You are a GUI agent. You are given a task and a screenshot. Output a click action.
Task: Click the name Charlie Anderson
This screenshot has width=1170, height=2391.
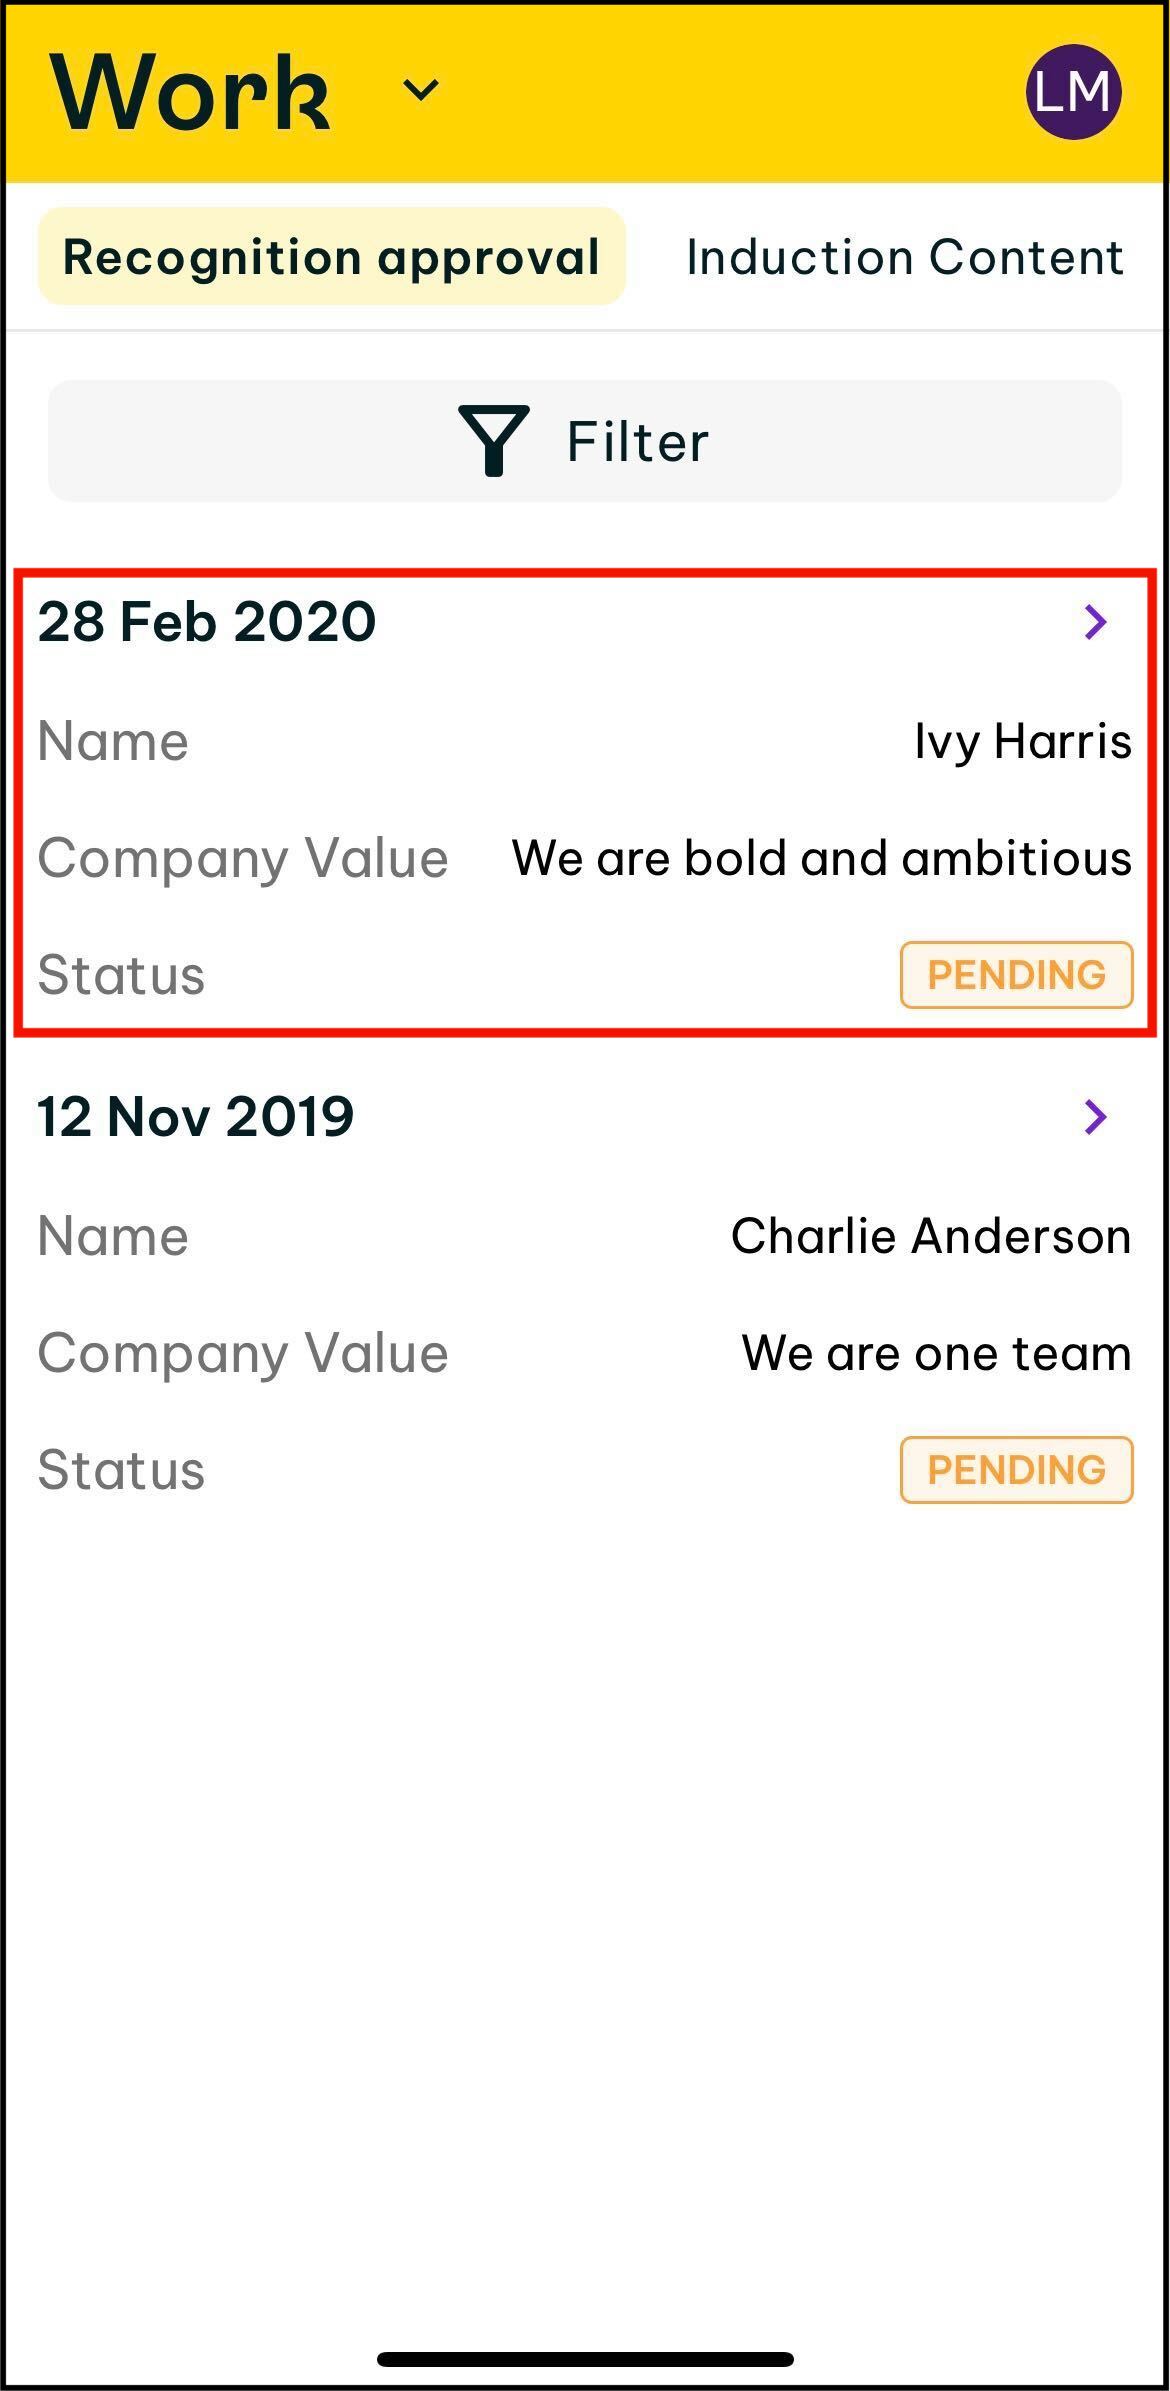[931, 1237]
